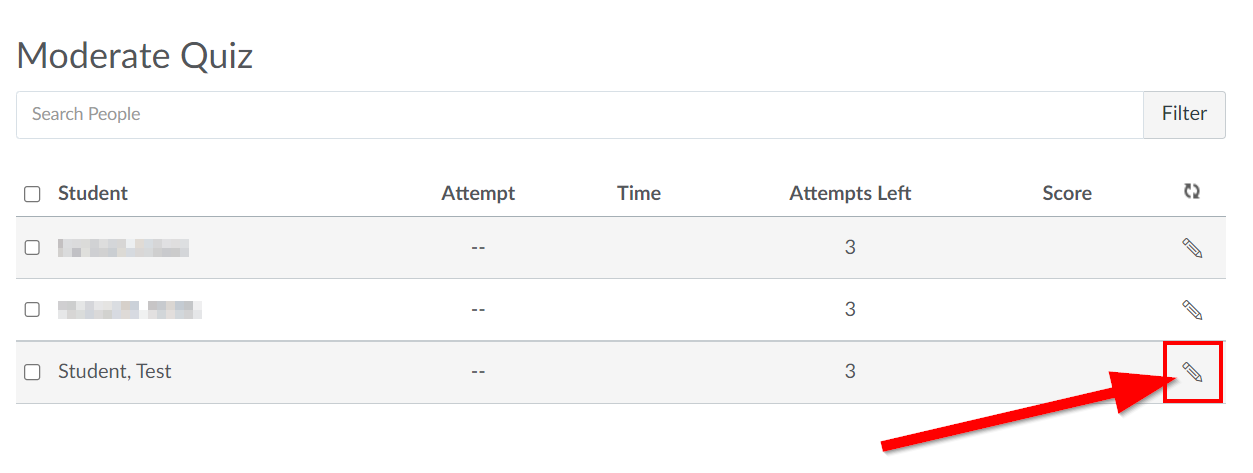The width and height of the screenshot is (1253, 473).
Task: Tick the select-all checkbox beside Student header
Action: (x=32, y=194)
